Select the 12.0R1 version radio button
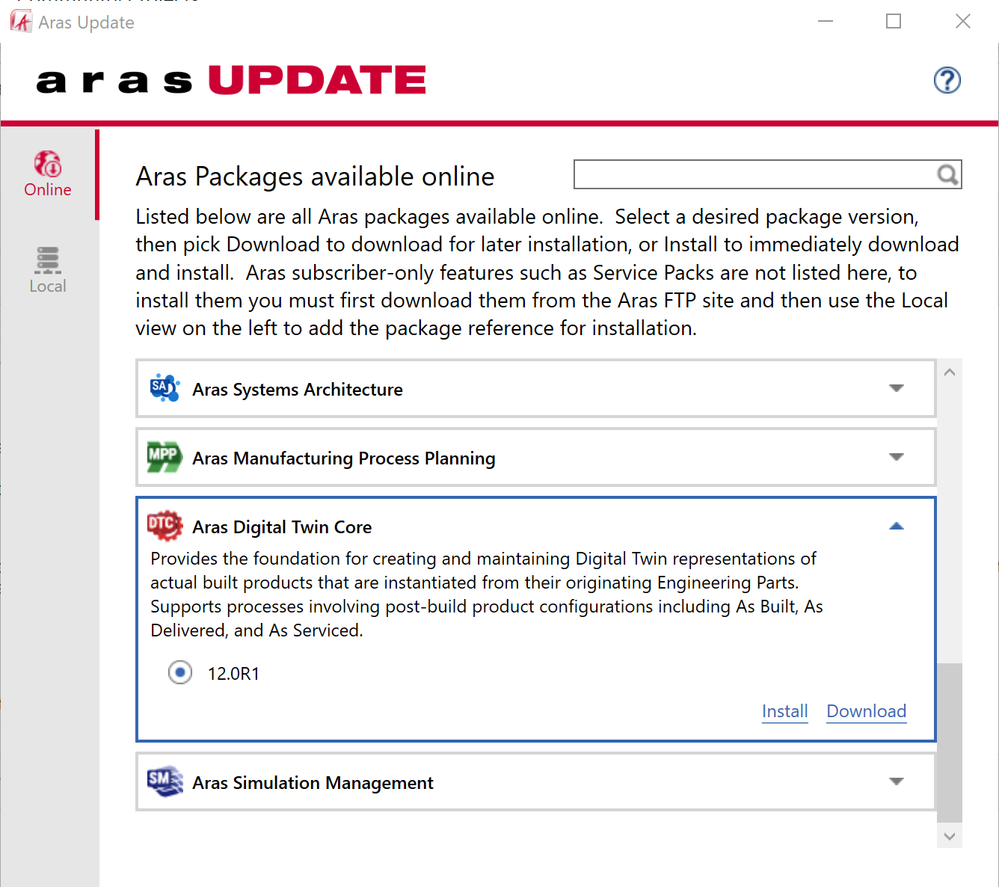The width and height of the screenshot is (999, 887). (180, 672)
